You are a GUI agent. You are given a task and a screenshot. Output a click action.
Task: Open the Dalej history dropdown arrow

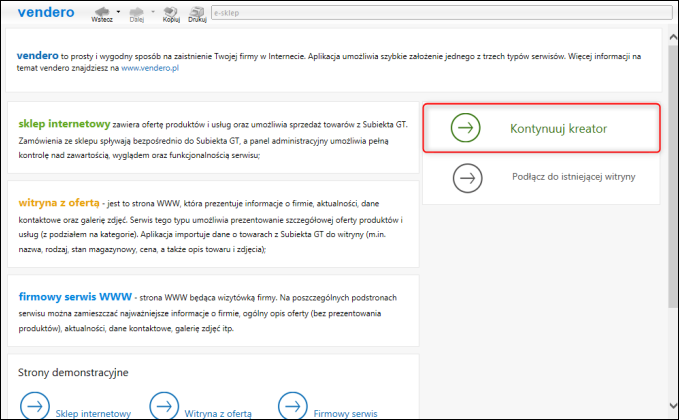pos(153,12)
